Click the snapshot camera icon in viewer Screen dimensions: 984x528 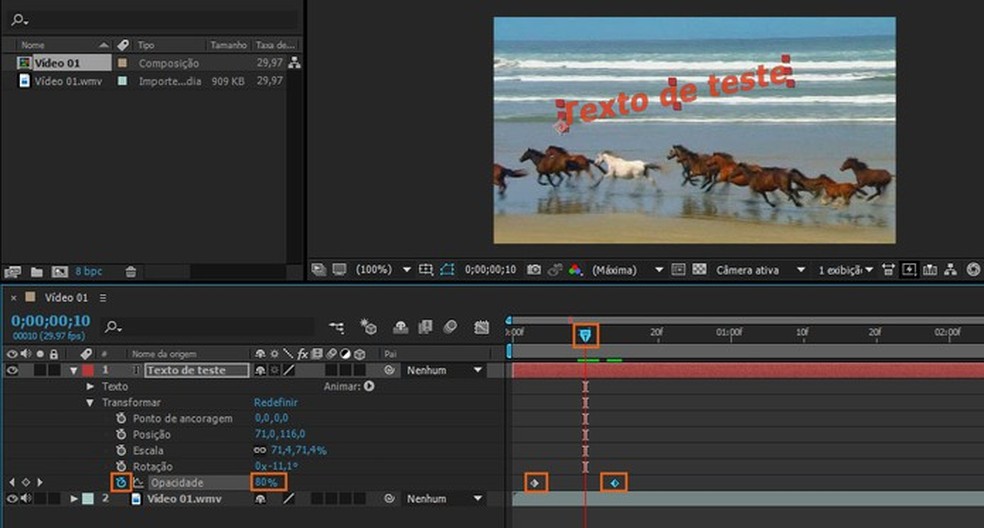coord(535,270)
